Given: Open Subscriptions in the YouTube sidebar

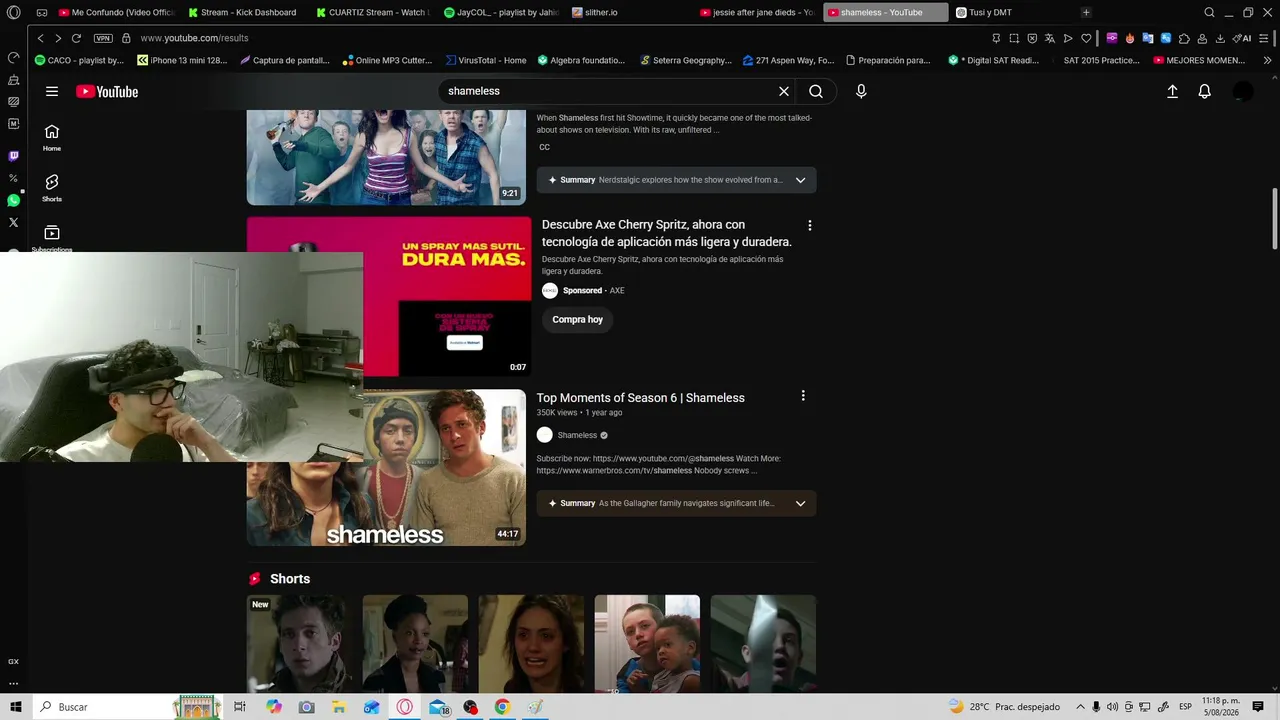Looking at the screenshot, I should (x=52, y=238).
